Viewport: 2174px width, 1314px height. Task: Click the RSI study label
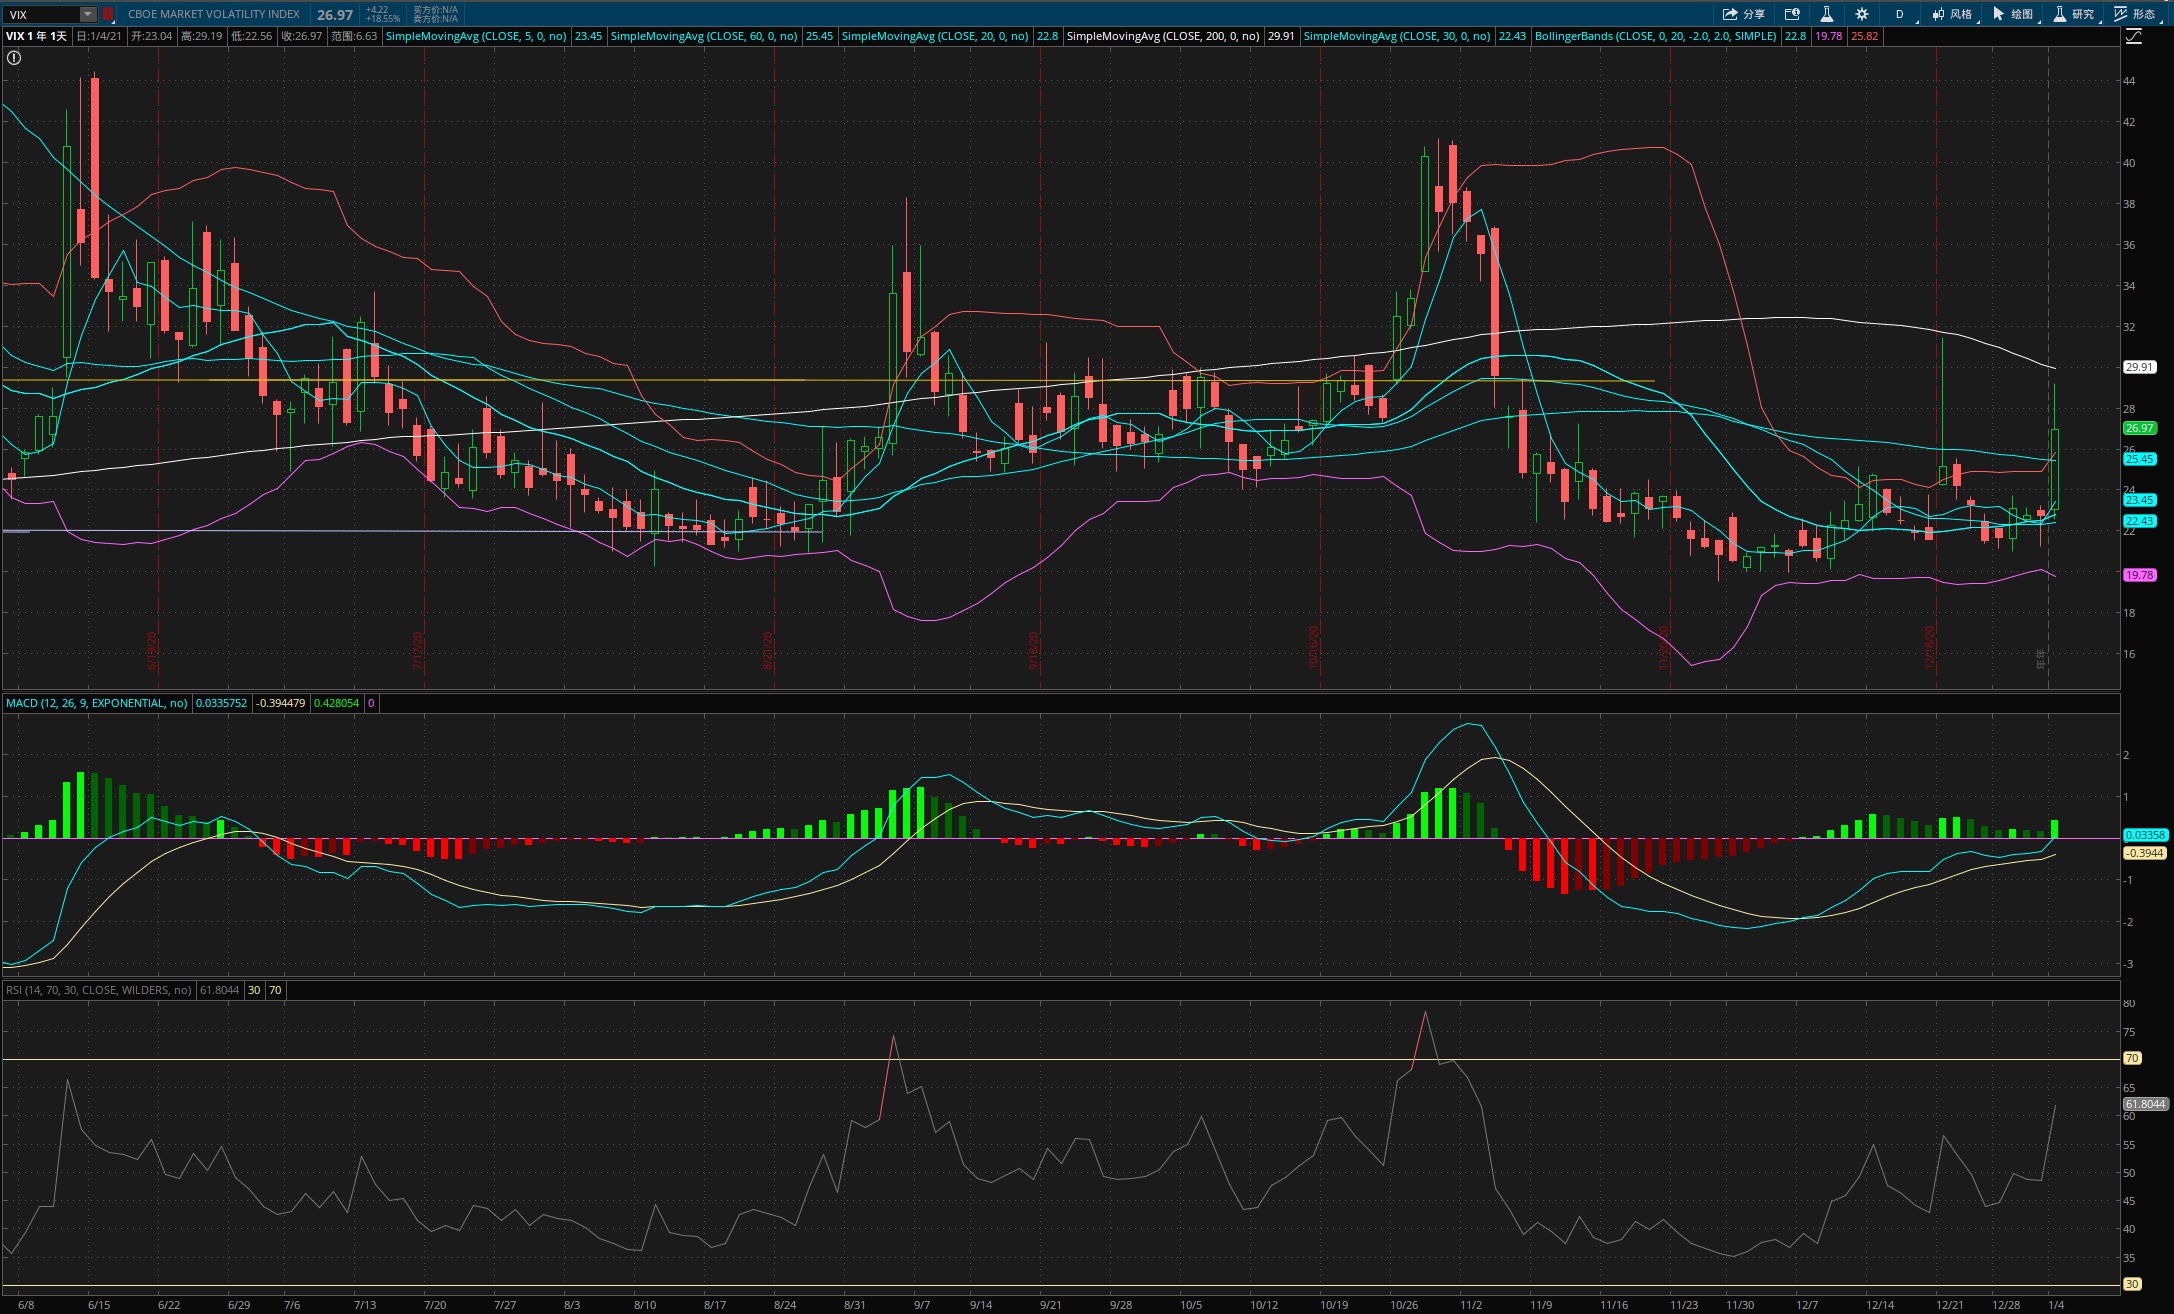pyautogui.click(x=98, y=990)
